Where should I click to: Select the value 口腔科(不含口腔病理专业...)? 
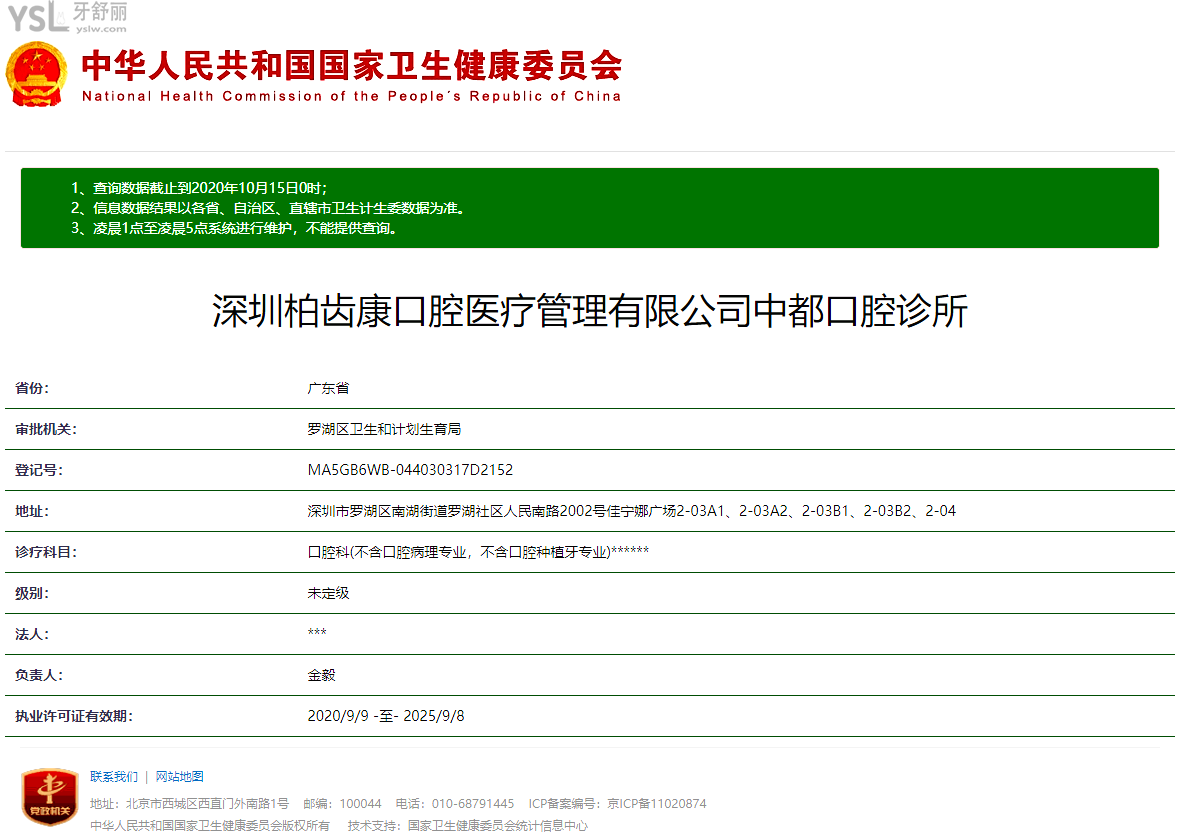[478, 552]
